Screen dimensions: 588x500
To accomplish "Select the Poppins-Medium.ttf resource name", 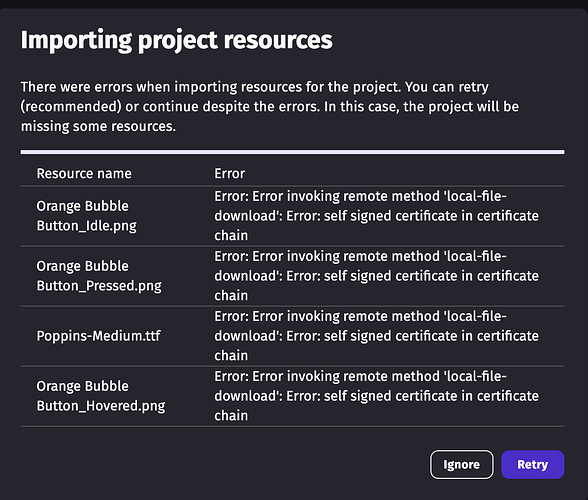I will 98,336.
